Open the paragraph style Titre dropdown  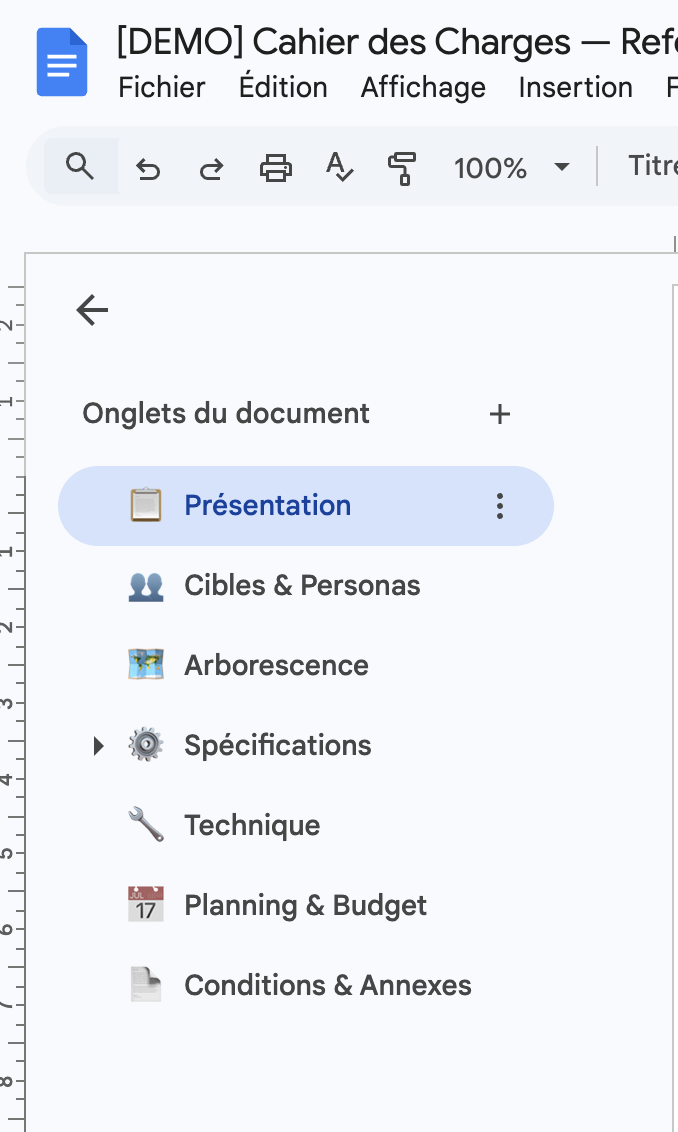(x=652, y=165)
